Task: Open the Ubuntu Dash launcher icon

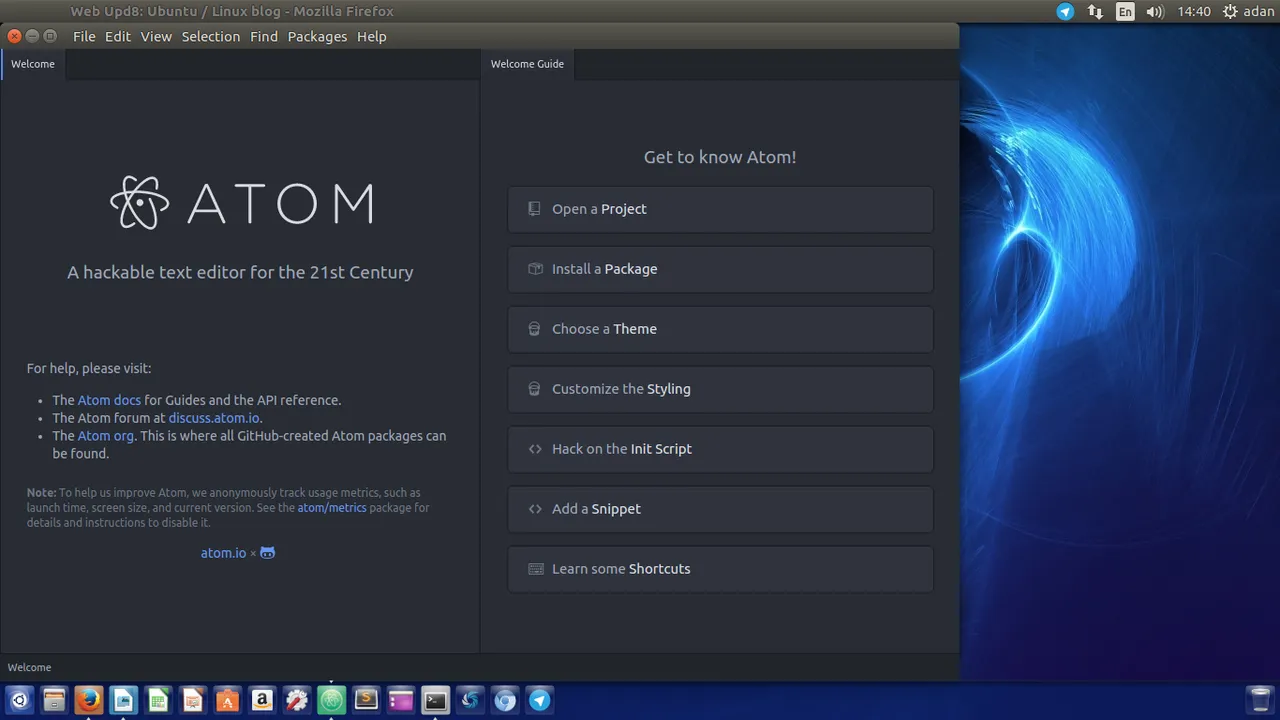Action: 19,700
